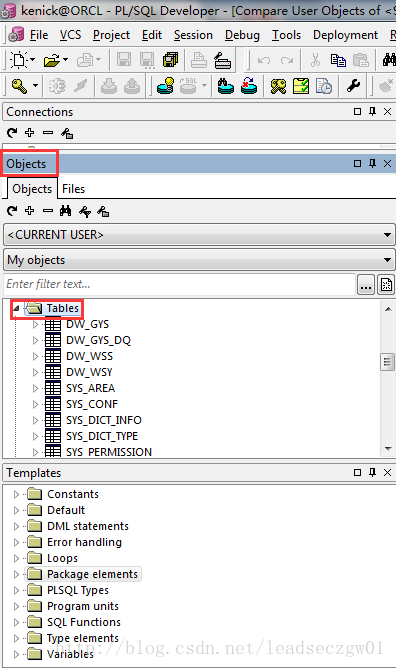396x668 pixels.
Task: Open the Session menu
Action: pos(193,35)
